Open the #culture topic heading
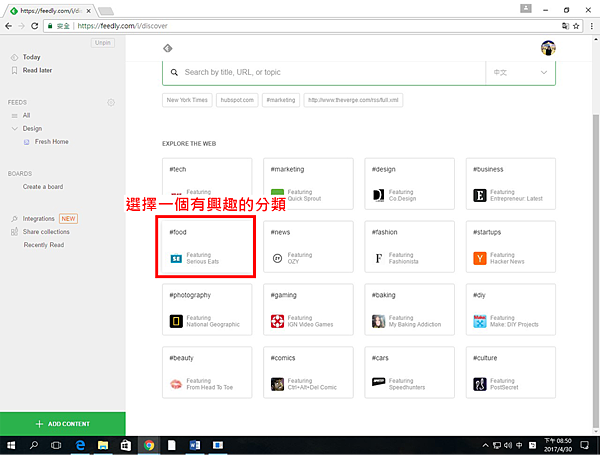600x458 pixels. click(x=485, y=358)
